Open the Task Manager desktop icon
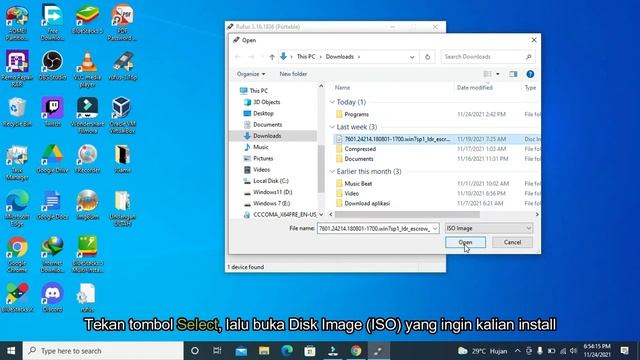The image size is (640, 360). [x=17, y=162]
